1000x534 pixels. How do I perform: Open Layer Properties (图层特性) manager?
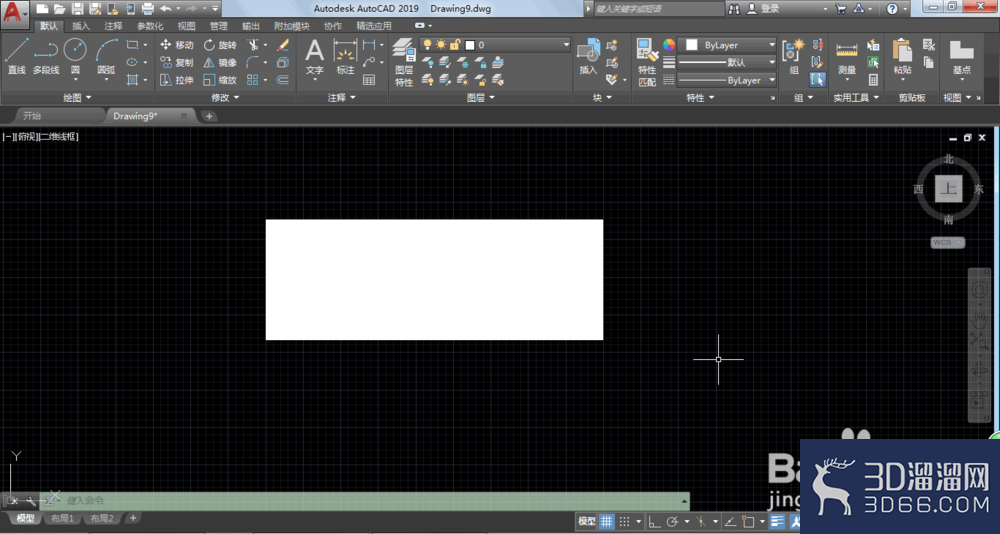pyautogui.click(x=403, y=62)
